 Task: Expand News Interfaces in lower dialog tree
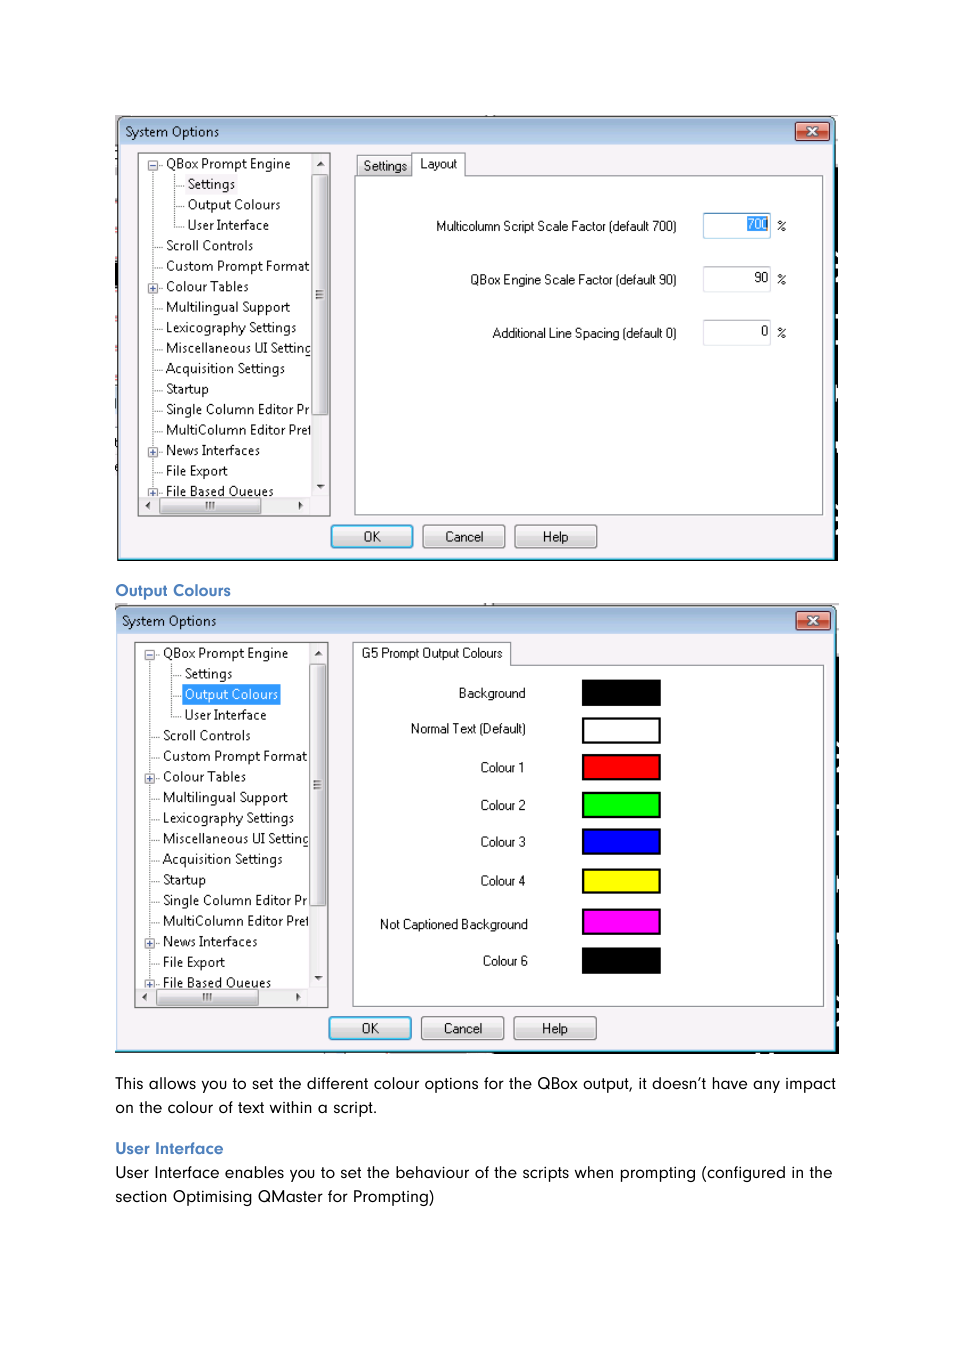pos(150,943)
